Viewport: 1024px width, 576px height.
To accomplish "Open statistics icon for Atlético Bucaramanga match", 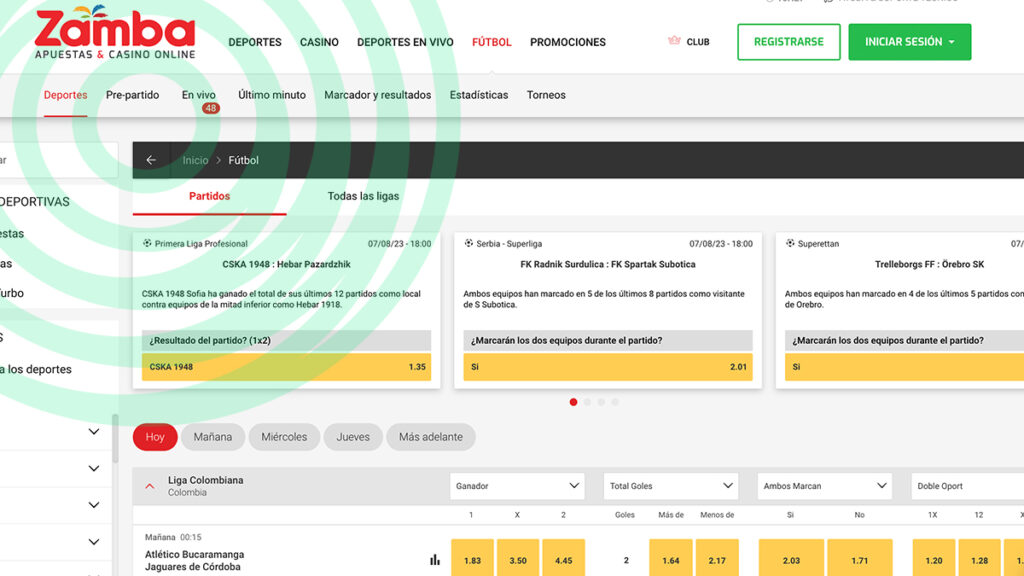I will coord(435,560).
